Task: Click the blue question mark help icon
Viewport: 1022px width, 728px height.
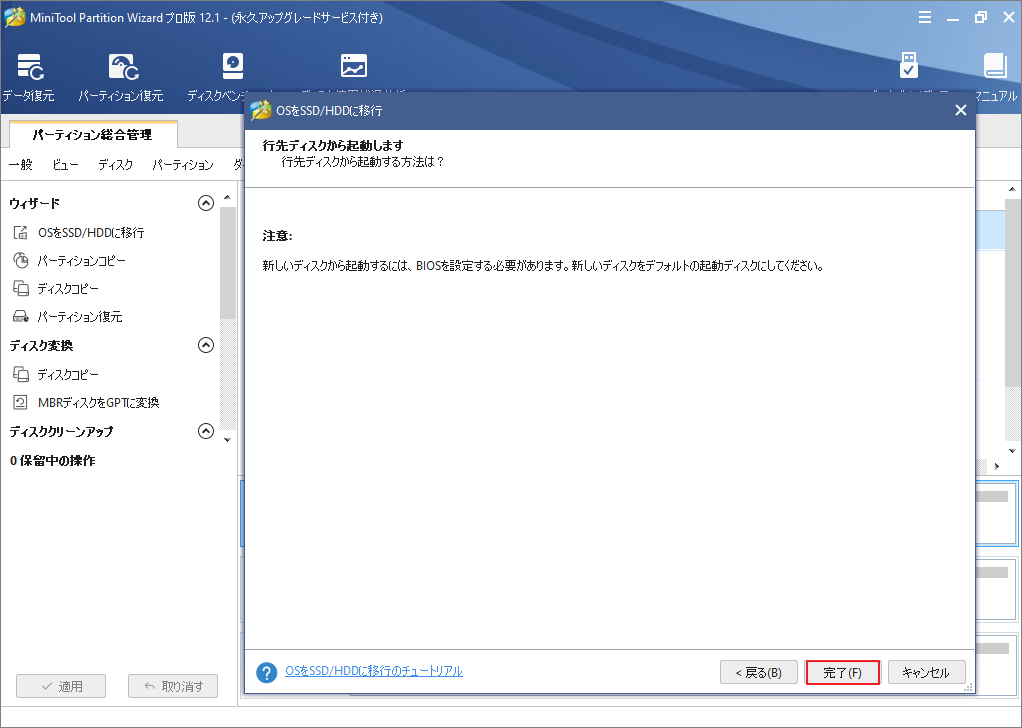Action: point(266,672)
